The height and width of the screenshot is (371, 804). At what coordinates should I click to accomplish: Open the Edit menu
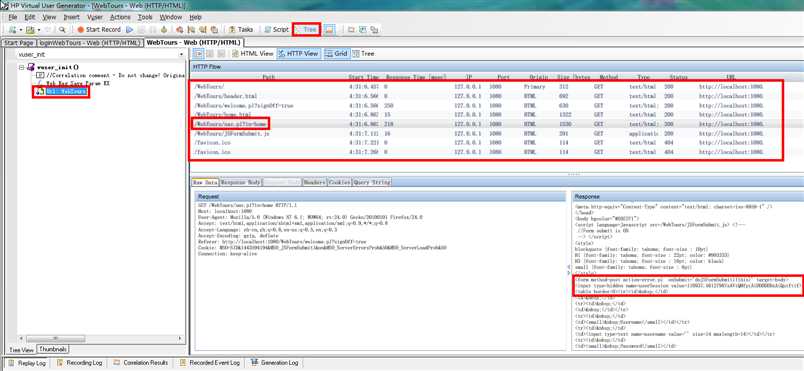tap(30, 17)
